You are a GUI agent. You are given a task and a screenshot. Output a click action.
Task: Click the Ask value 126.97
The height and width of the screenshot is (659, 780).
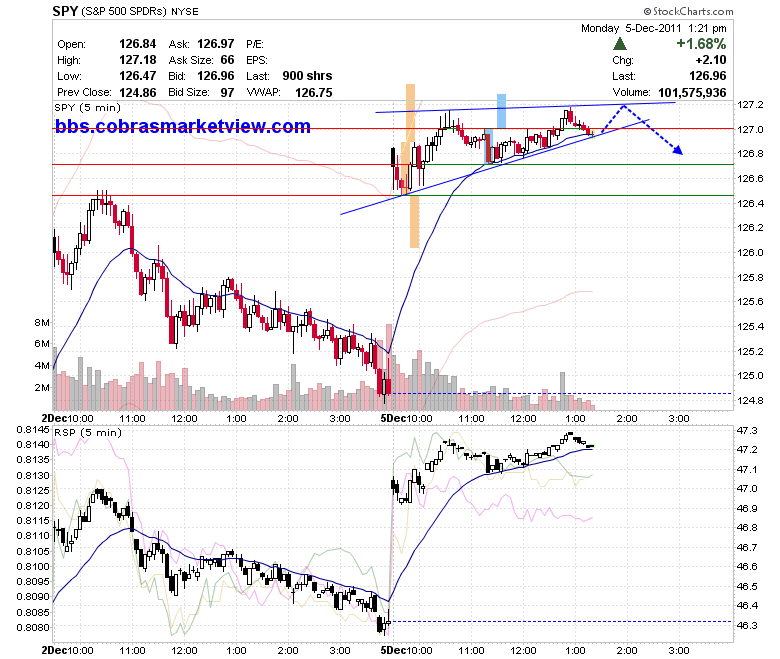pyautogui.click(x=215, y=44)
